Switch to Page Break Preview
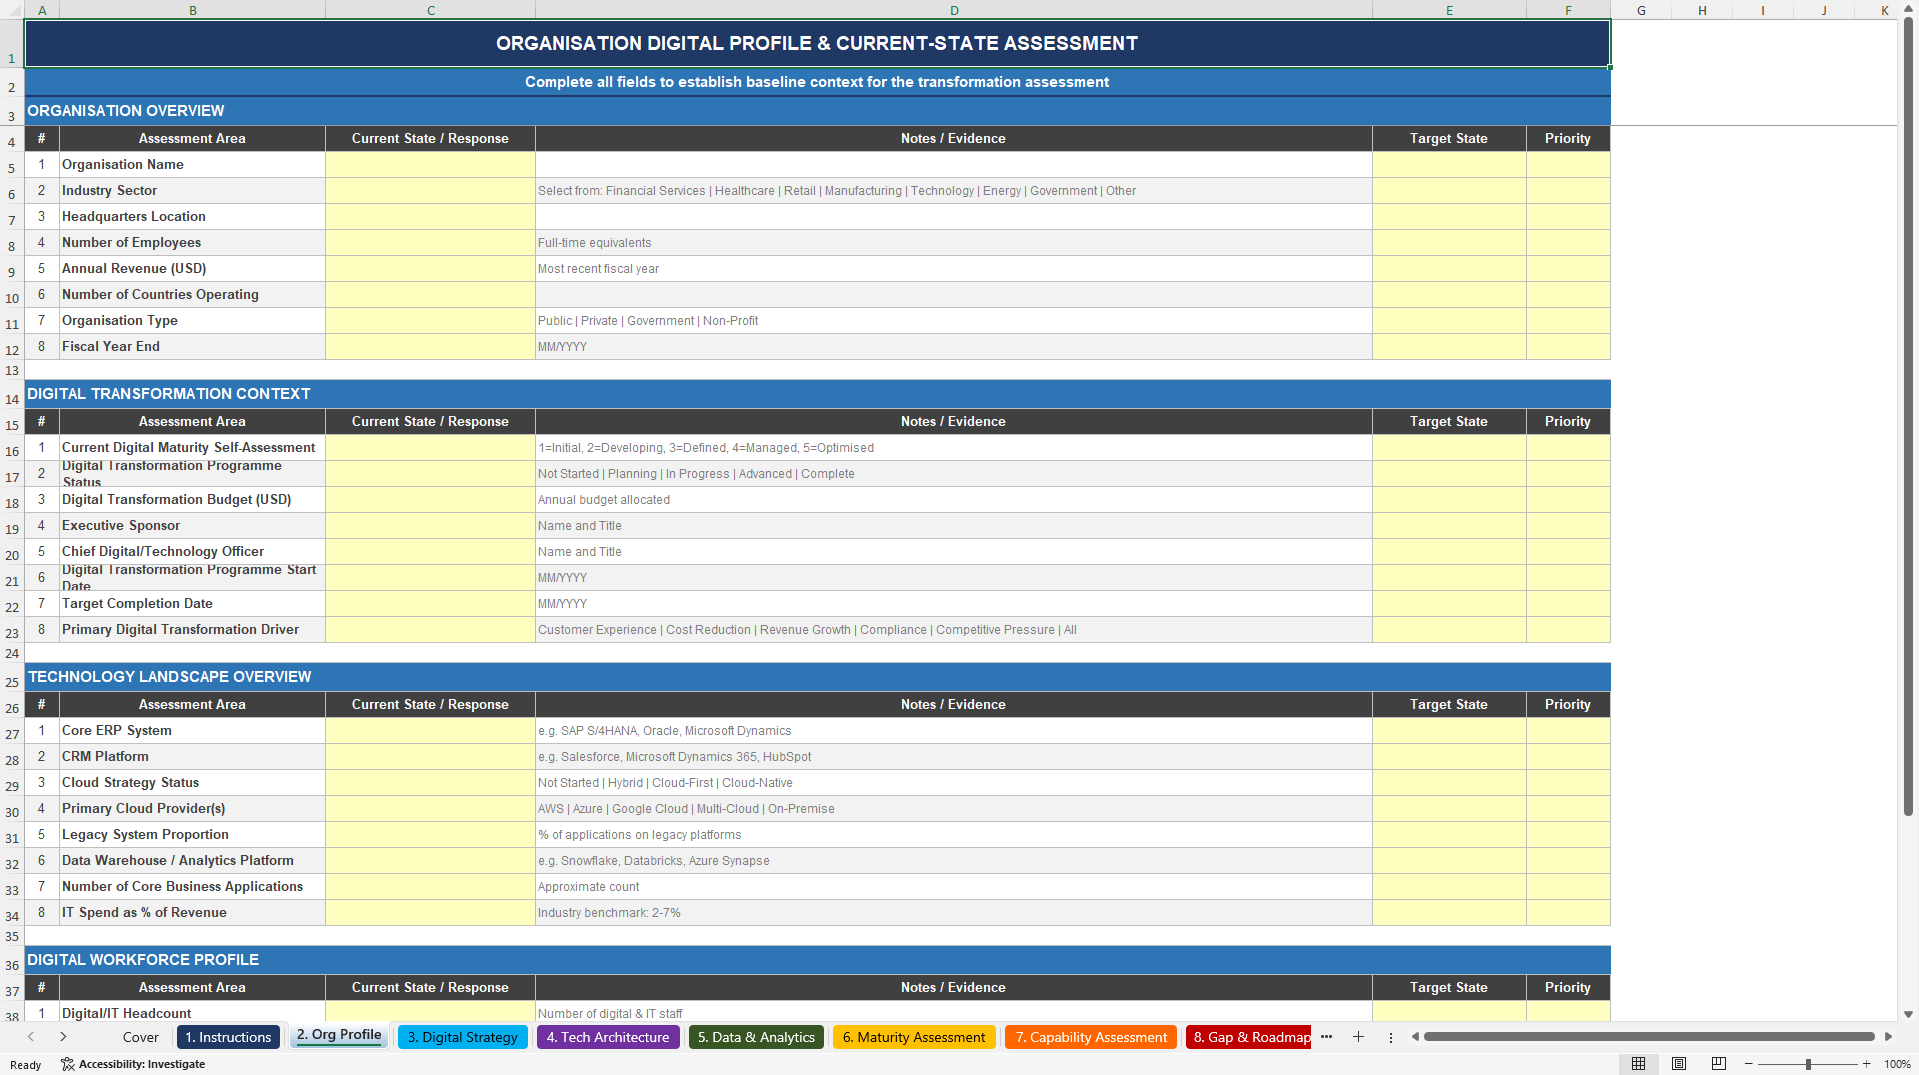This screenshot has height=1075, width=1919. (1719, 1064)
